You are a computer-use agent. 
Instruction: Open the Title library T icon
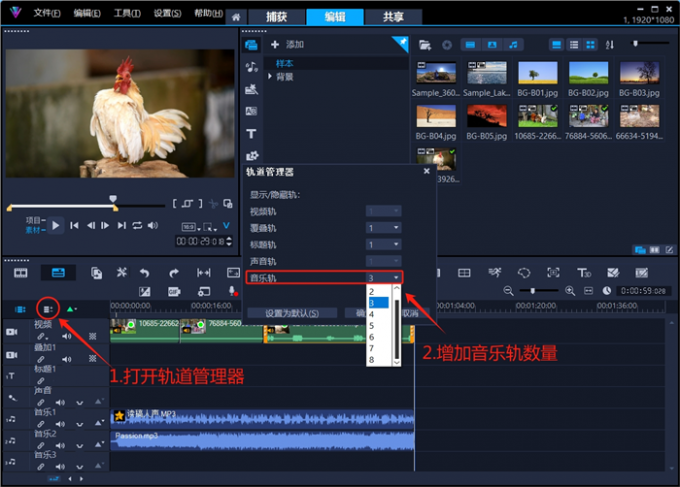click(x=251, y=134)
